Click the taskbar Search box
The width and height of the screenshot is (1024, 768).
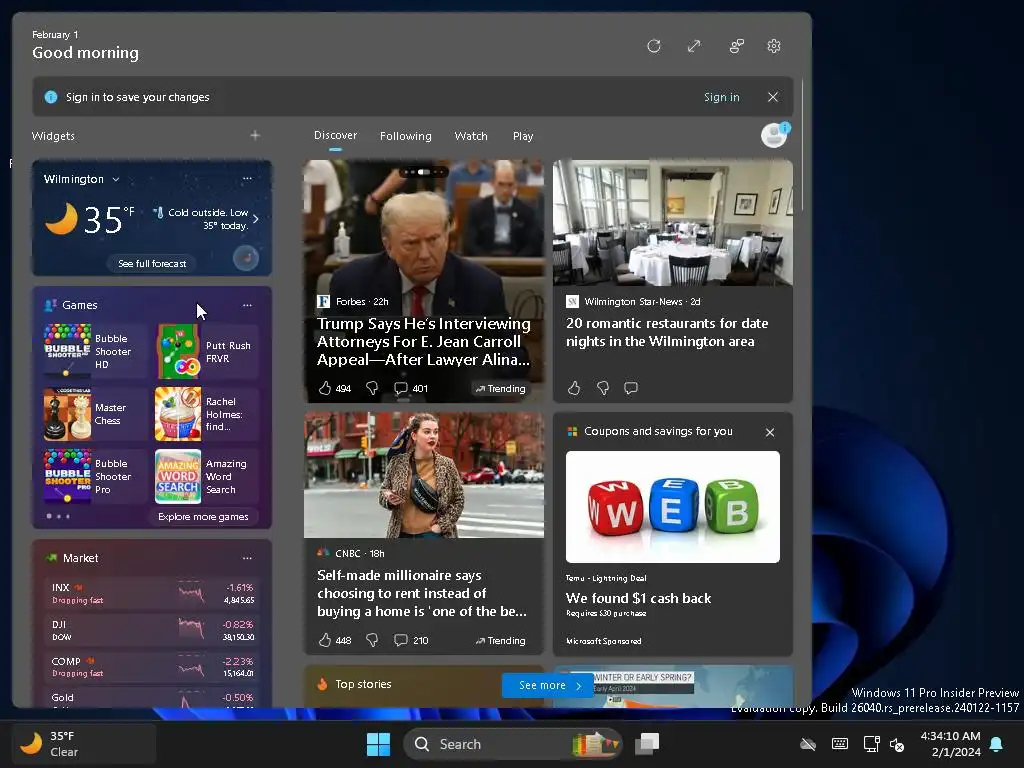click(513, 744)
